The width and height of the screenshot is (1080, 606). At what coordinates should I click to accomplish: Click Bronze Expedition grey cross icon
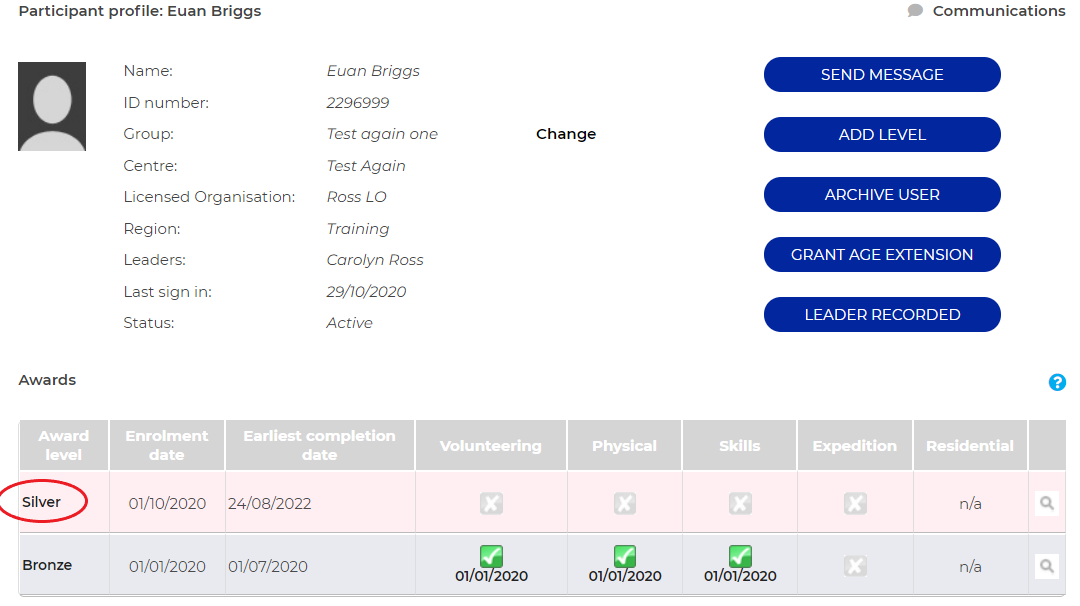click(x=855, y=566)
